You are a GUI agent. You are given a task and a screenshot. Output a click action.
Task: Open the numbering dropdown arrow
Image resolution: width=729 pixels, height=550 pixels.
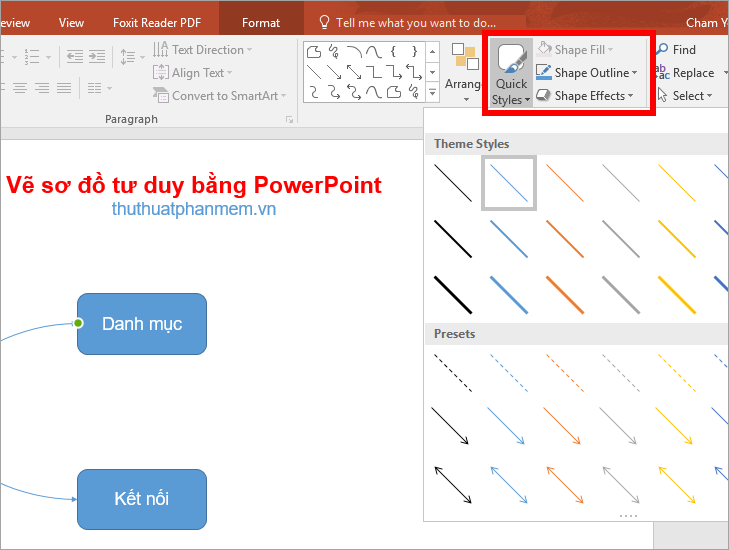click(x=48, y=57)
